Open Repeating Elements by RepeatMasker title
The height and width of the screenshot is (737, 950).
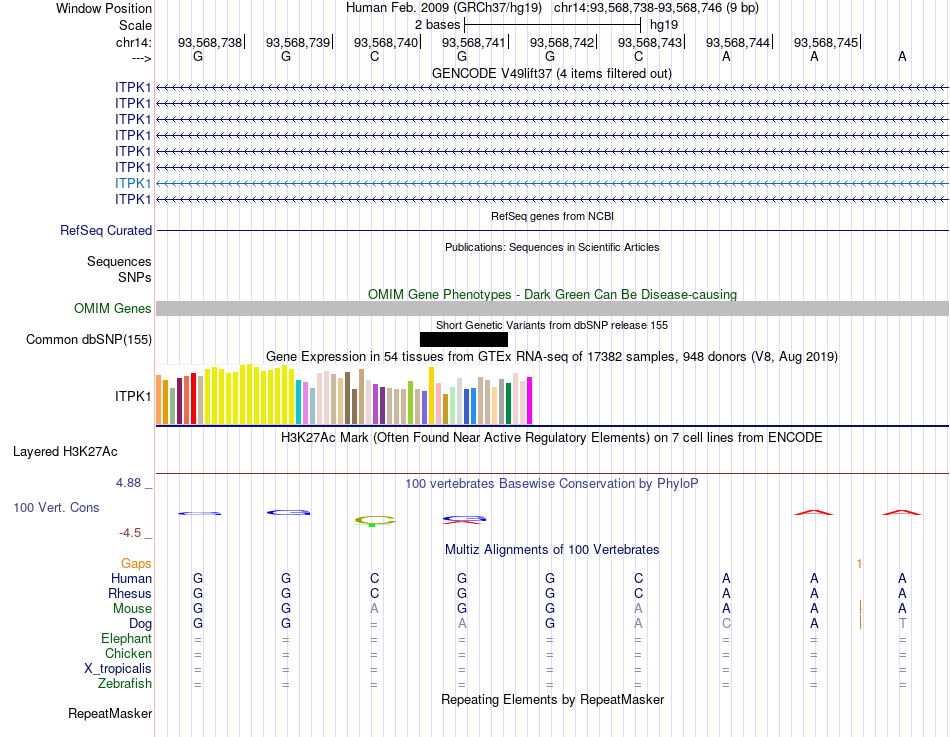(552, 699)
